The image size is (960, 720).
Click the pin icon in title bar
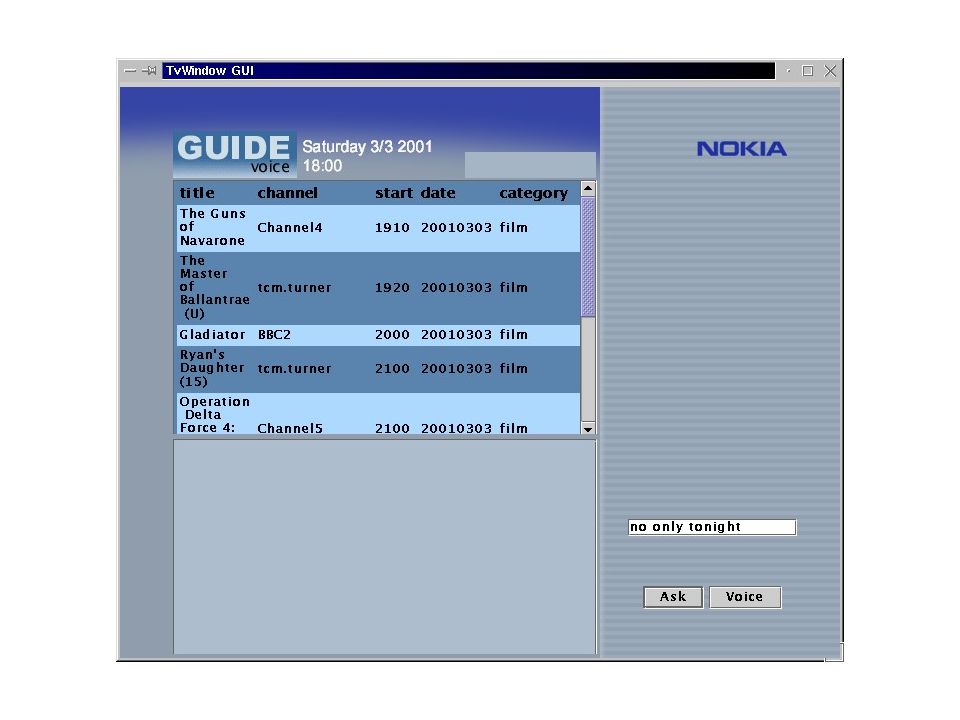click(149, 71)
